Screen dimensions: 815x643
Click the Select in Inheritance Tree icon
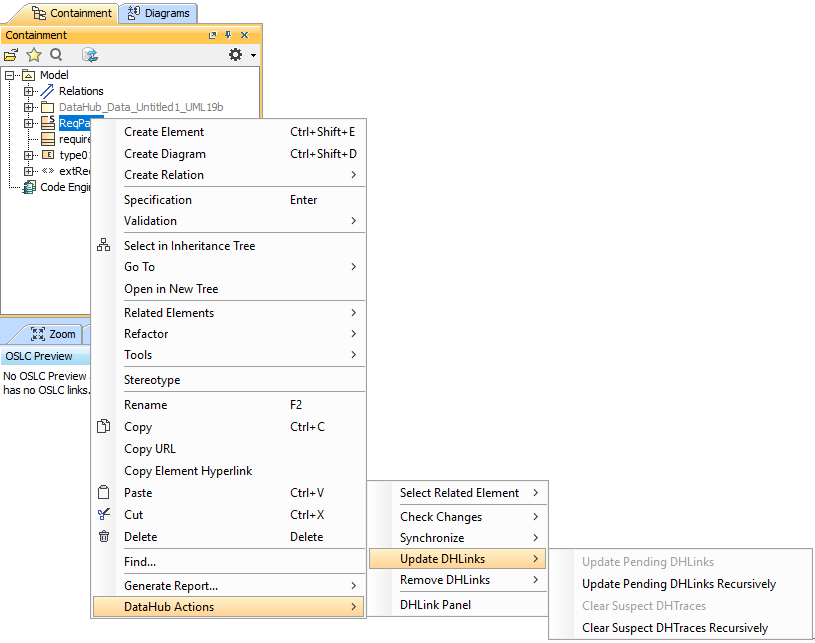click(103, 245)
